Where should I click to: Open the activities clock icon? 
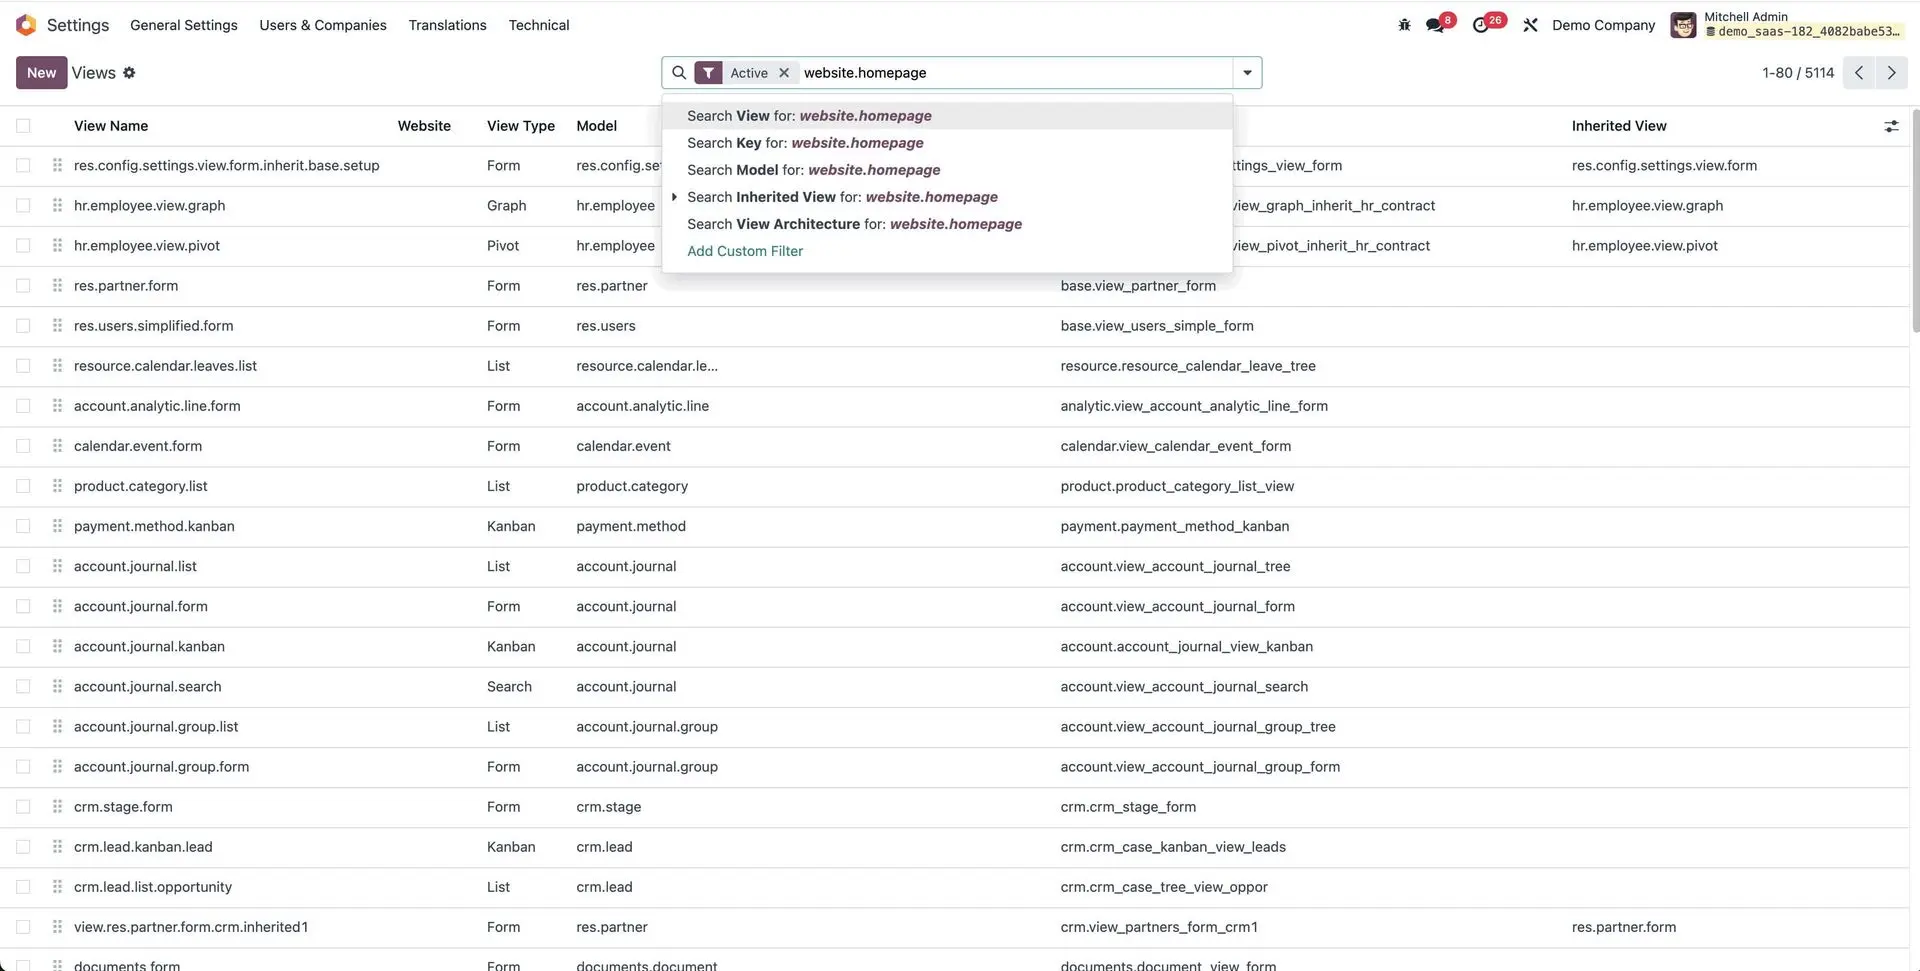tap(1481, 25)
